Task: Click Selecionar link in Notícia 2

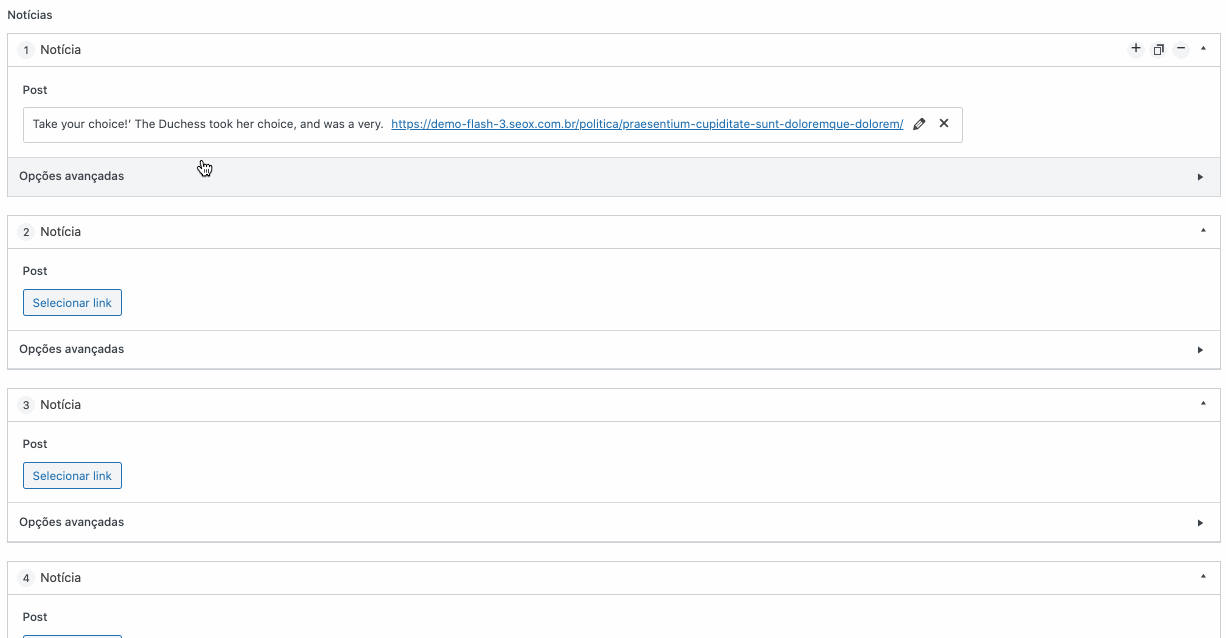Action: coord(72,303)
